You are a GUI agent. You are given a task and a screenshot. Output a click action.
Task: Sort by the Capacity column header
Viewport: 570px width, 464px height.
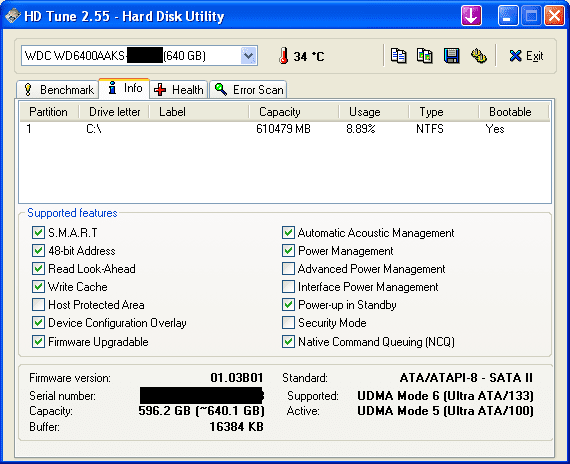tap(294, 112)
